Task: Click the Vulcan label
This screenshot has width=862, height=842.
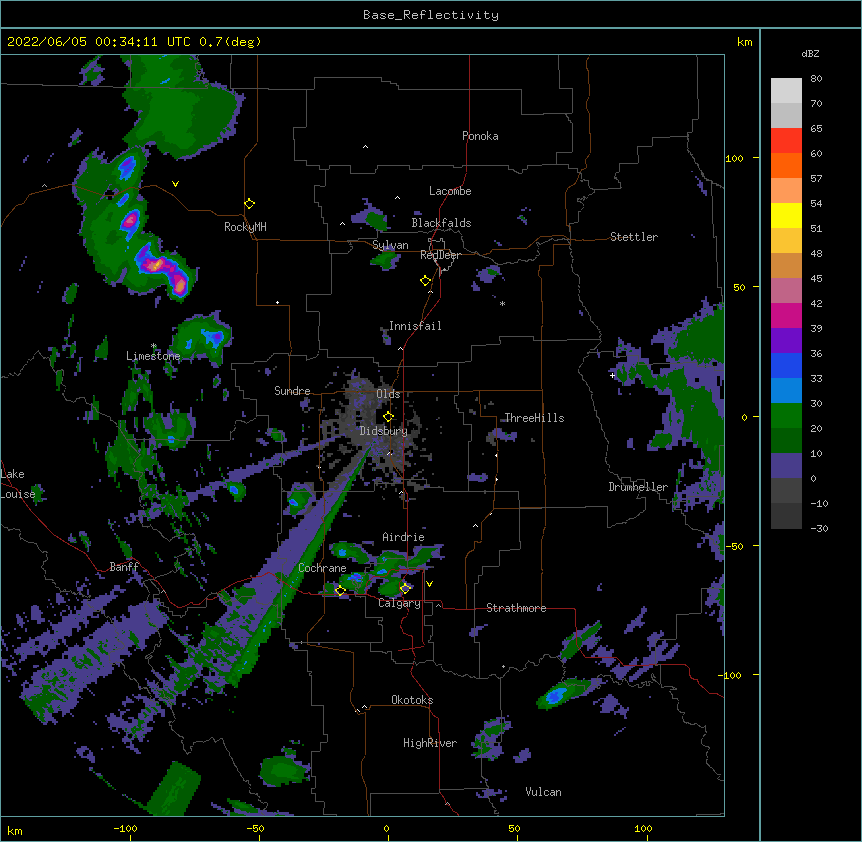Action: pyautogui.click(x=543, y=792)
